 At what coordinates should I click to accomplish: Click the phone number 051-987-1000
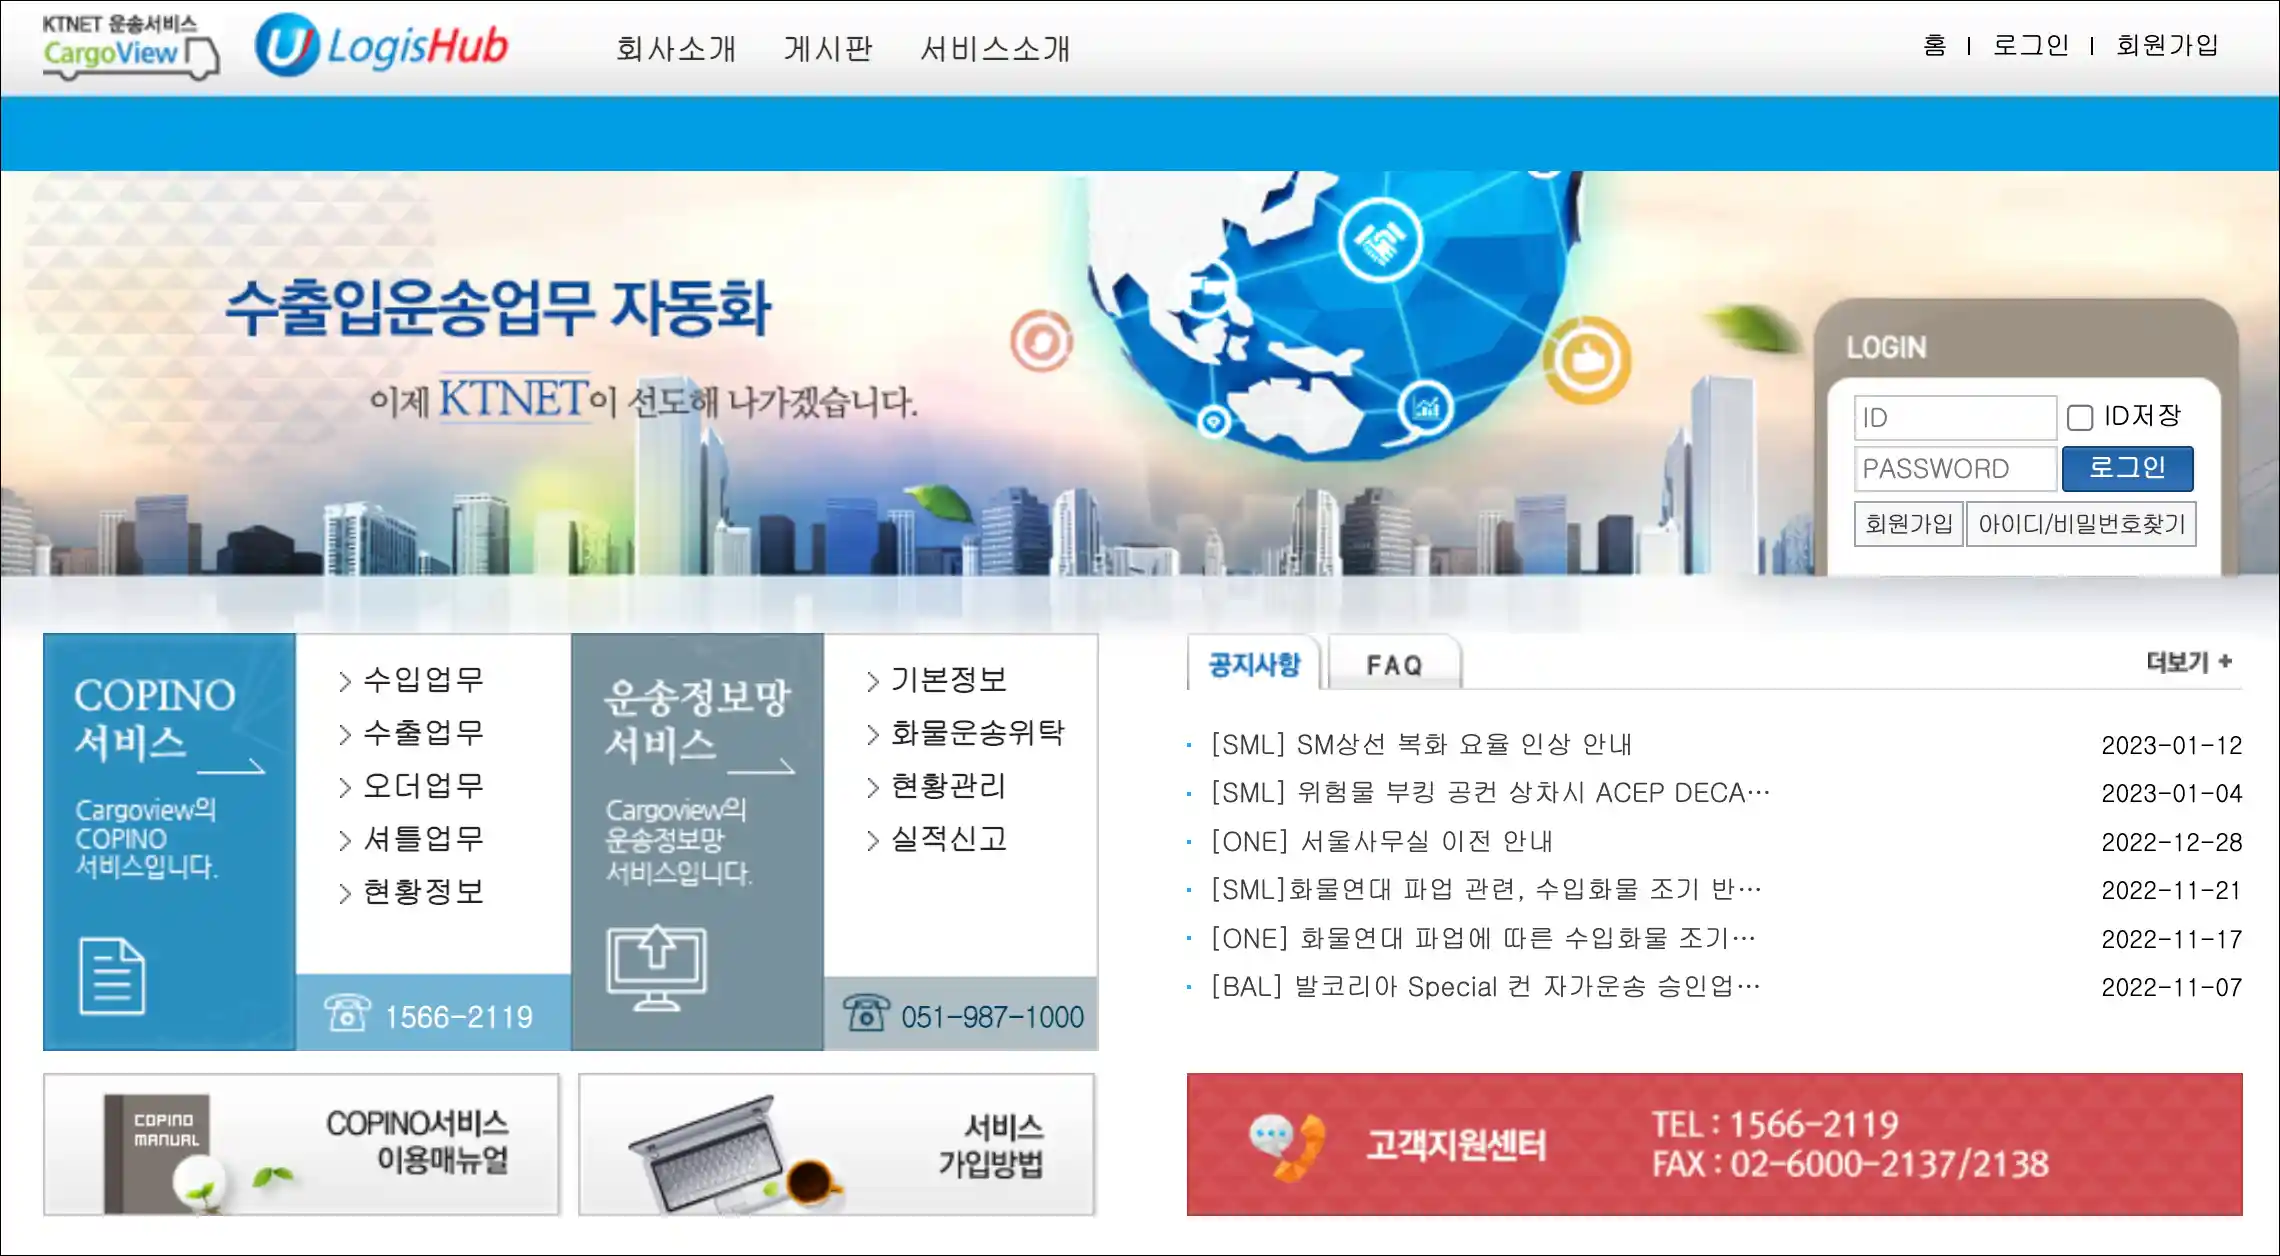(992, 1017)
